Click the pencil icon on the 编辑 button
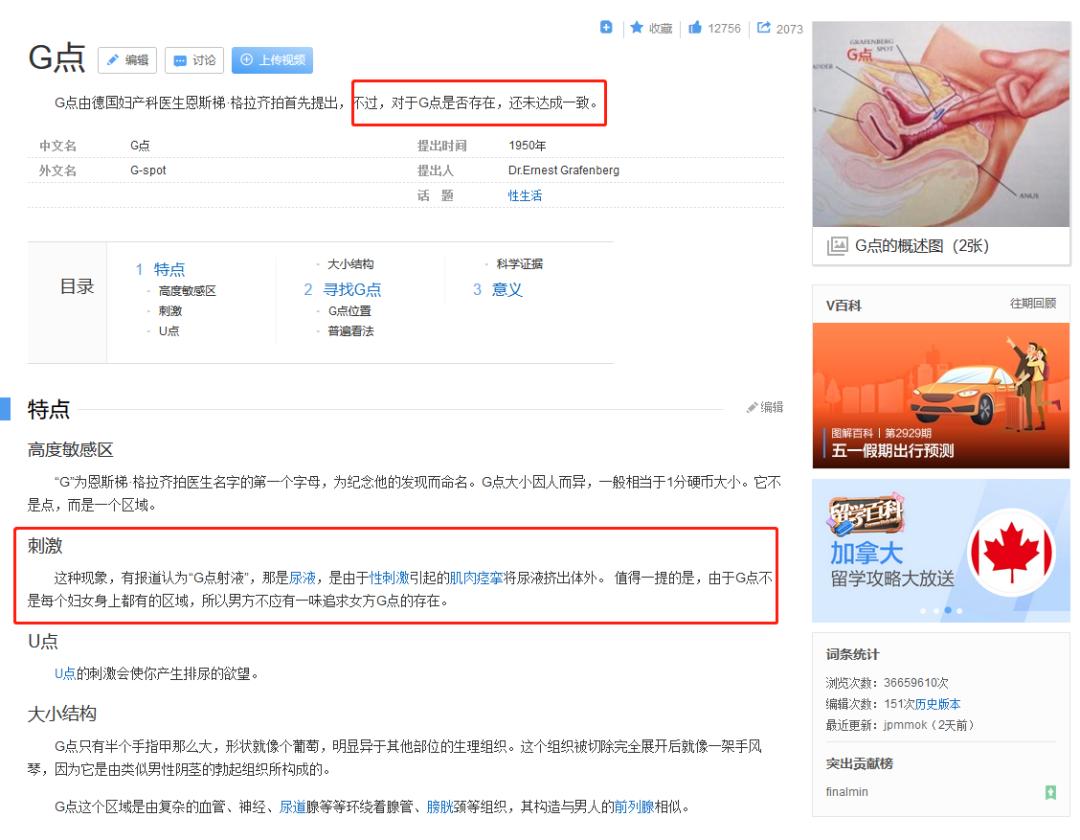 pos(113,60)
